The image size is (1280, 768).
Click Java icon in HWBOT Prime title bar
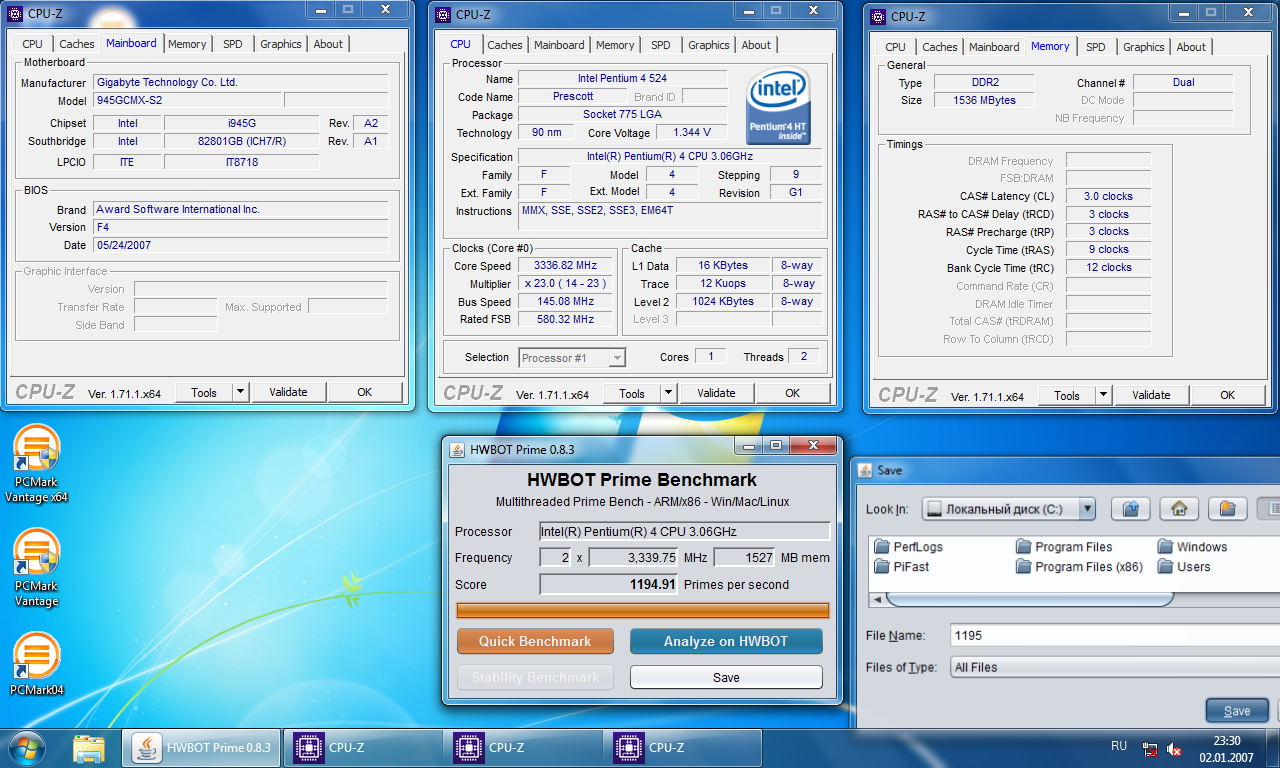[457, 449]
